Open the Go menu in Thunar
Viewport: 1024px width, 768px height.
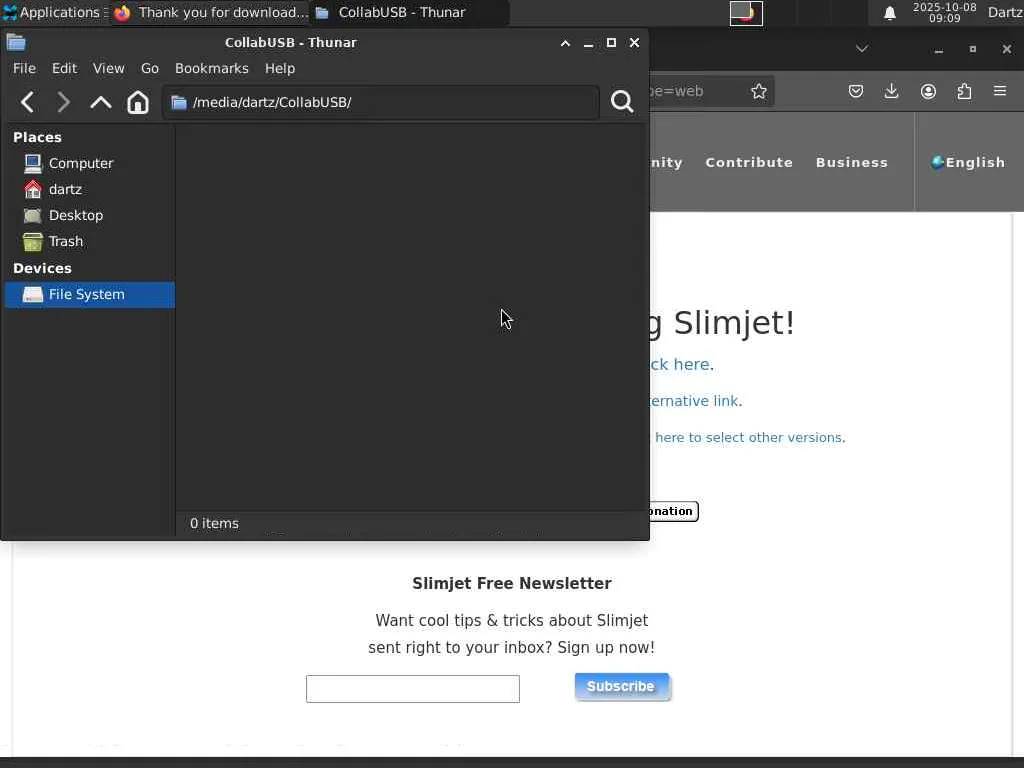pyautogui.click(x=150, y=69)
